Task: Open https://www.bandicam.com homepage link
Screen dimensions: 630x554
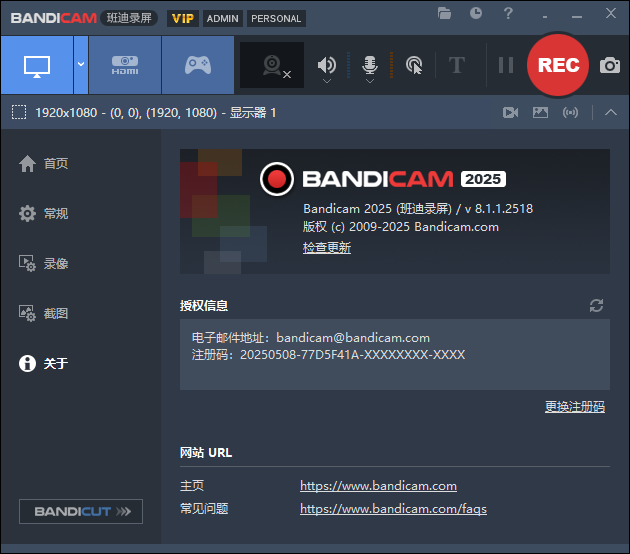Action: point(378,486)
